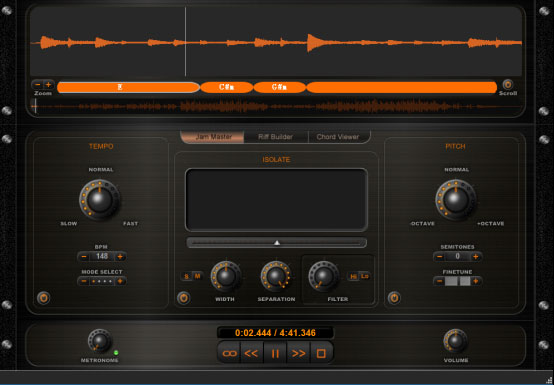Viewport: 554px width, 385px height.
Task: Click the Pitch knob
Action: click(456, 200)
